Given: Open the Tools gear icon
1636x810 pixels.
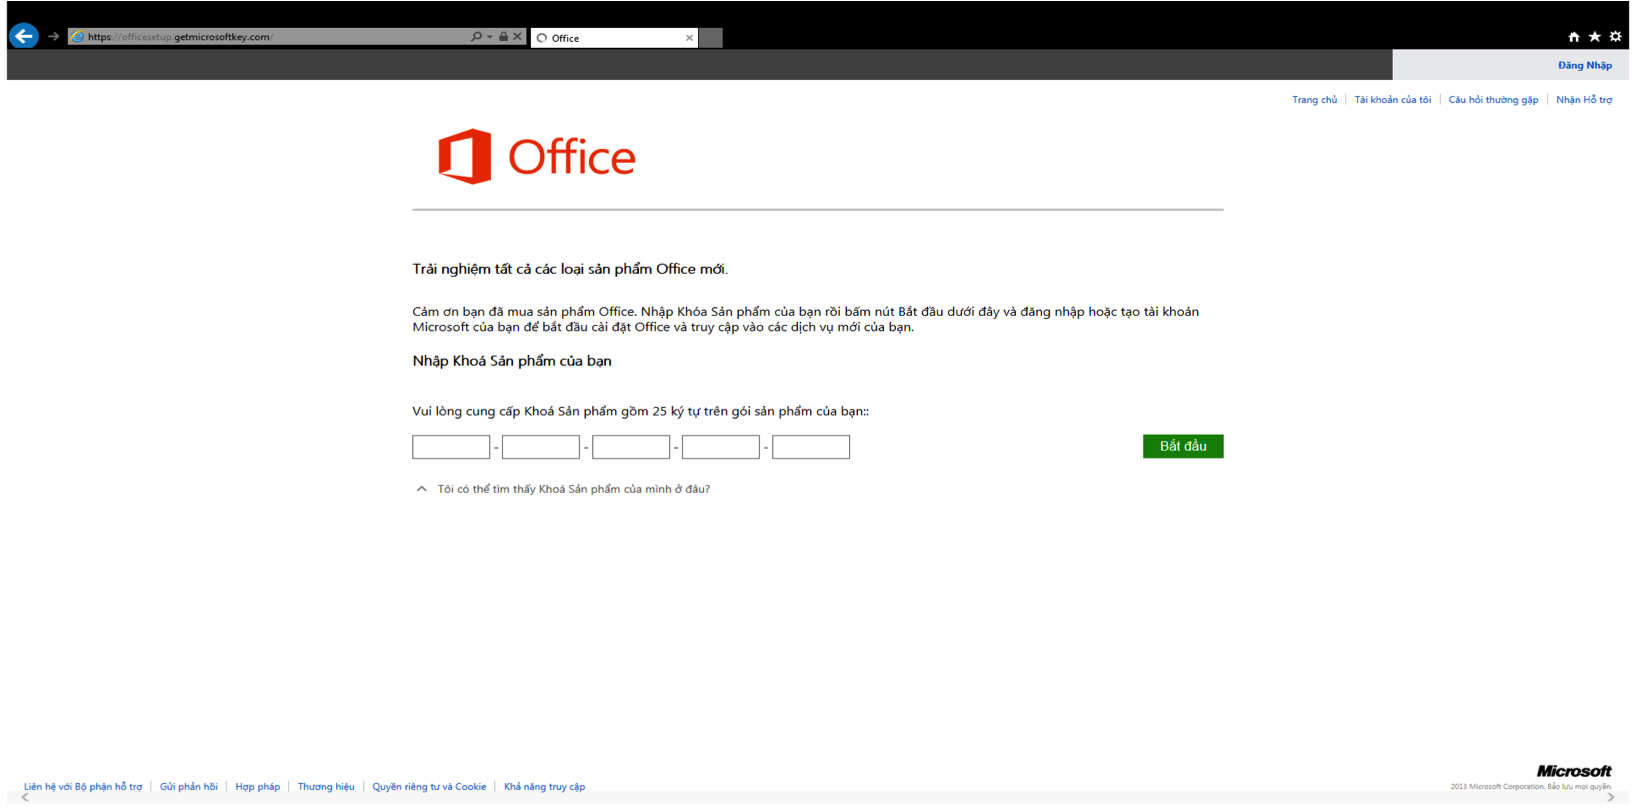Looking at the screenshot, I should pos(1615,37).
